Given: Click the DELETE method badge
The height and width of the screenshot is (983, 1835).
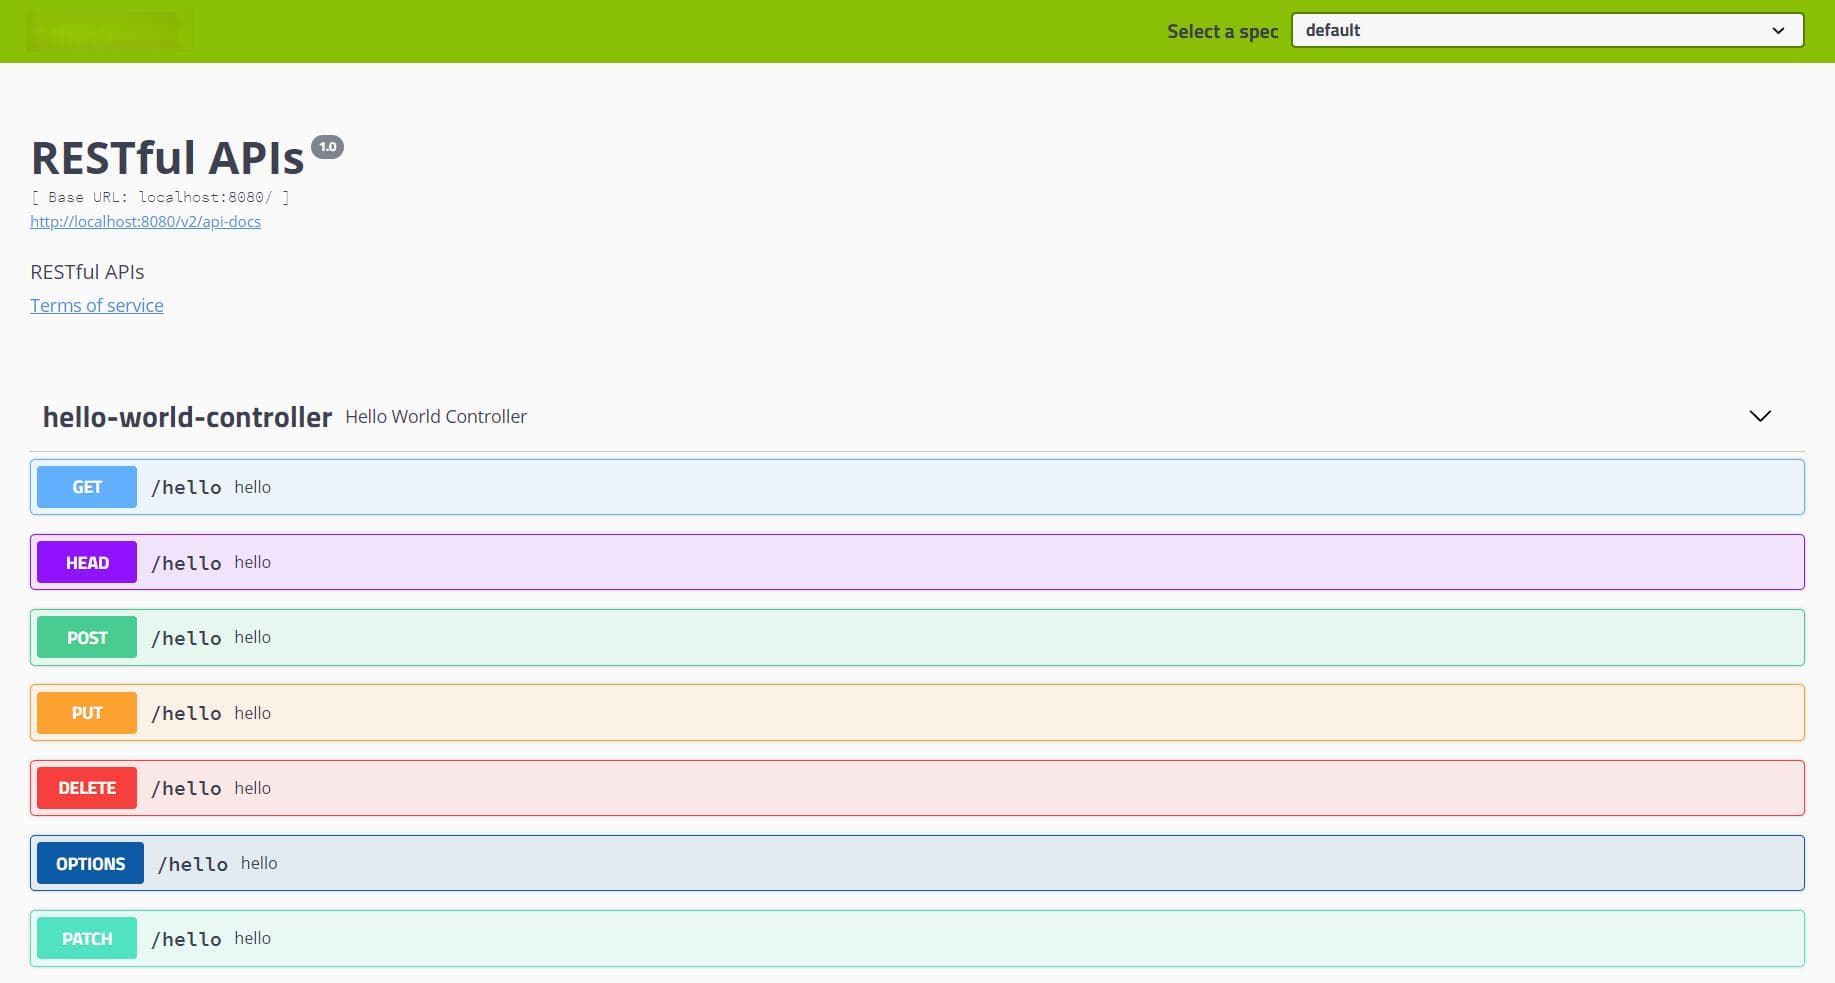Looking at the screenshot, I should coord(87,788).
